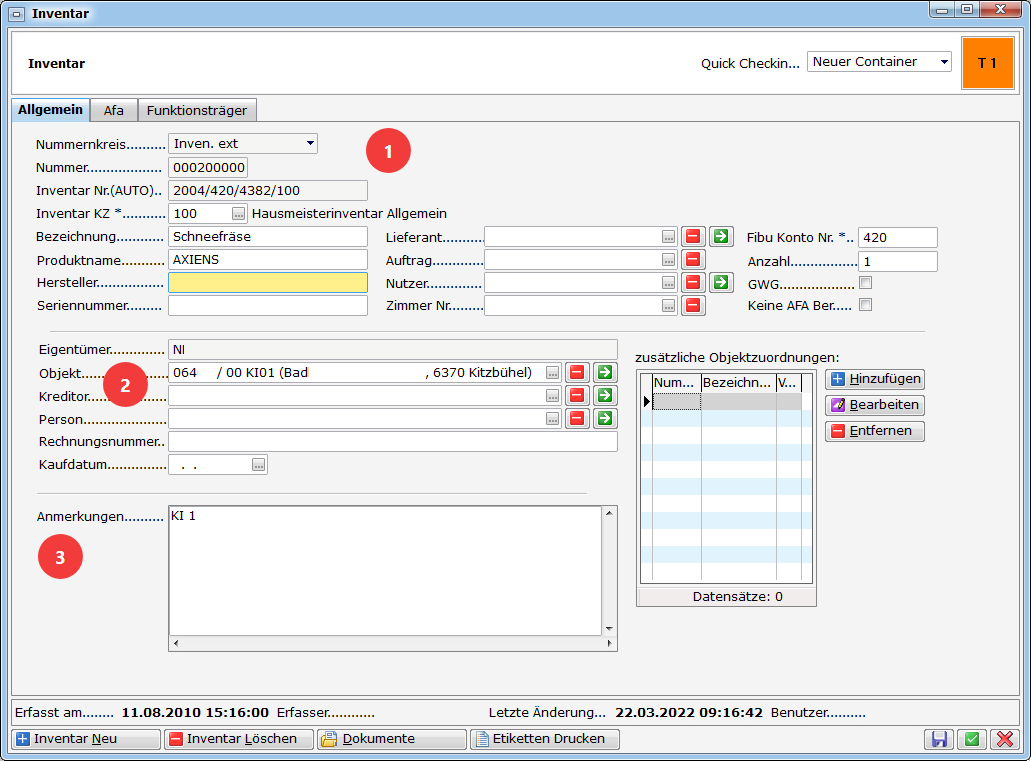Click Inventar Löschen button
This screenshot has width=1031, height=761.
click(x=239, y=739)
